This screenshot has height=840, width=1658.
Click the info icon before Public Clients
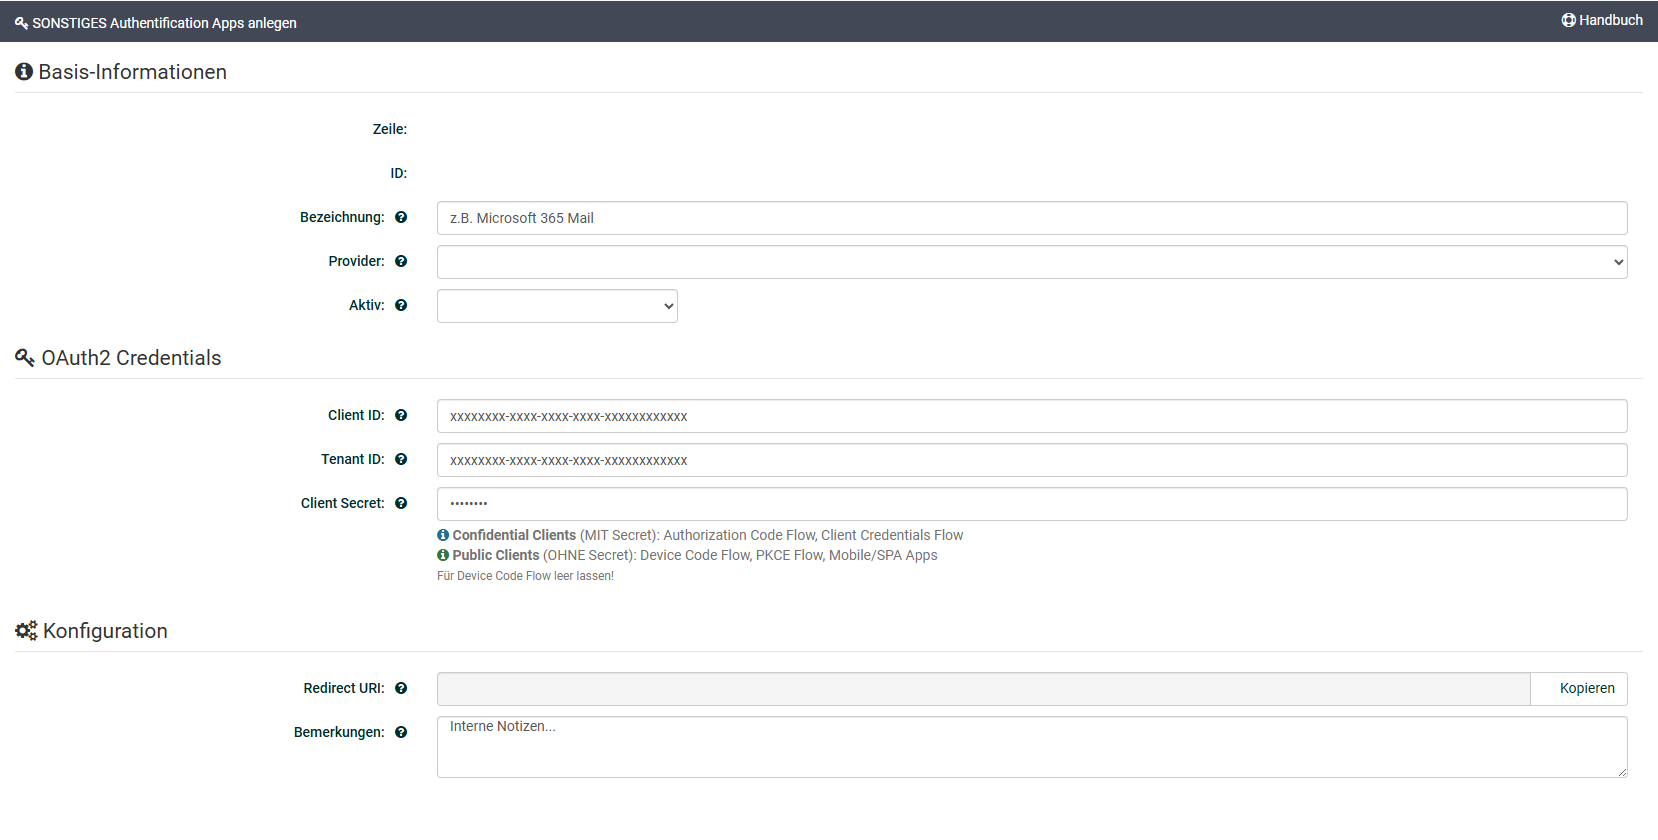[443, 555]
